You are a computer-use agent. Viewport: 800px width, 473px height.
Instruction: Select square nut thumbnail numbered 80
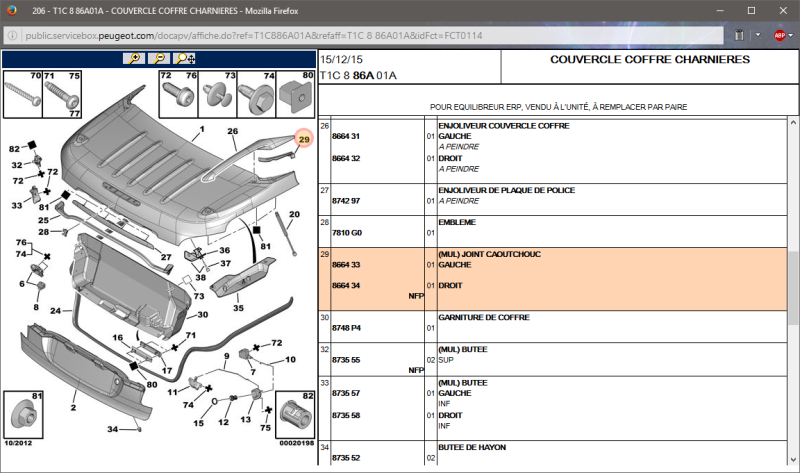click(x=295, y=94)
